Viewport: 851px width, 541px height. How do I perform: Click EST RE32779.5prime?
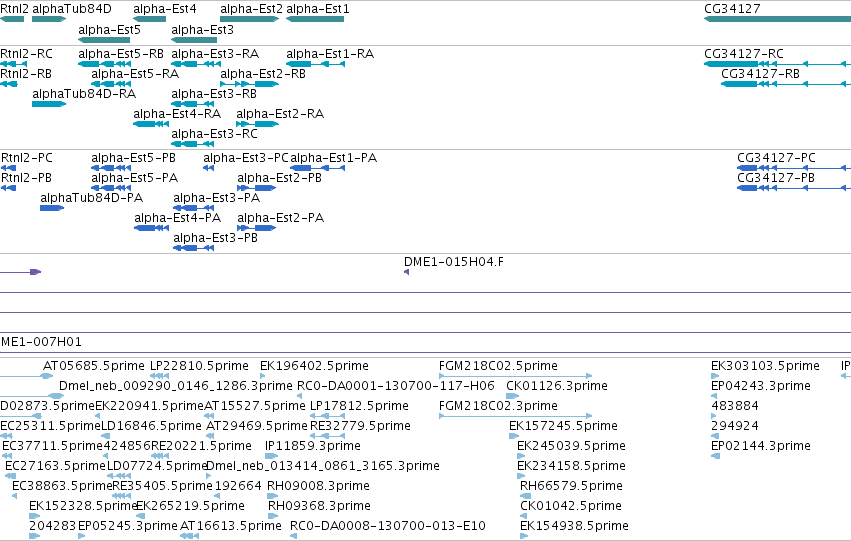click(x=360, y=426)
